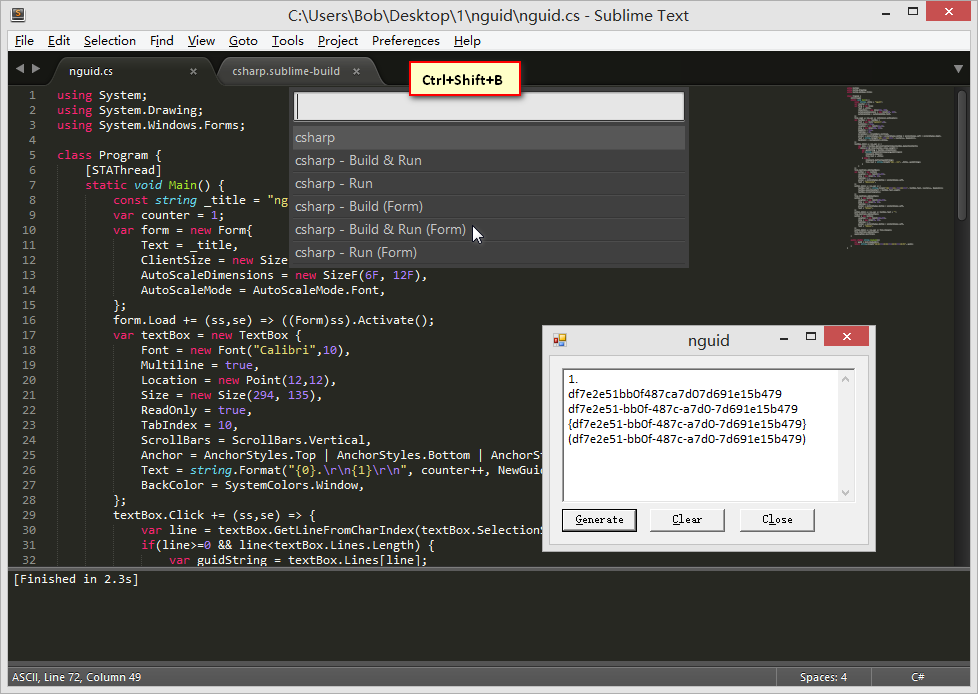Open the Tools menu

(x=288, y=41)
